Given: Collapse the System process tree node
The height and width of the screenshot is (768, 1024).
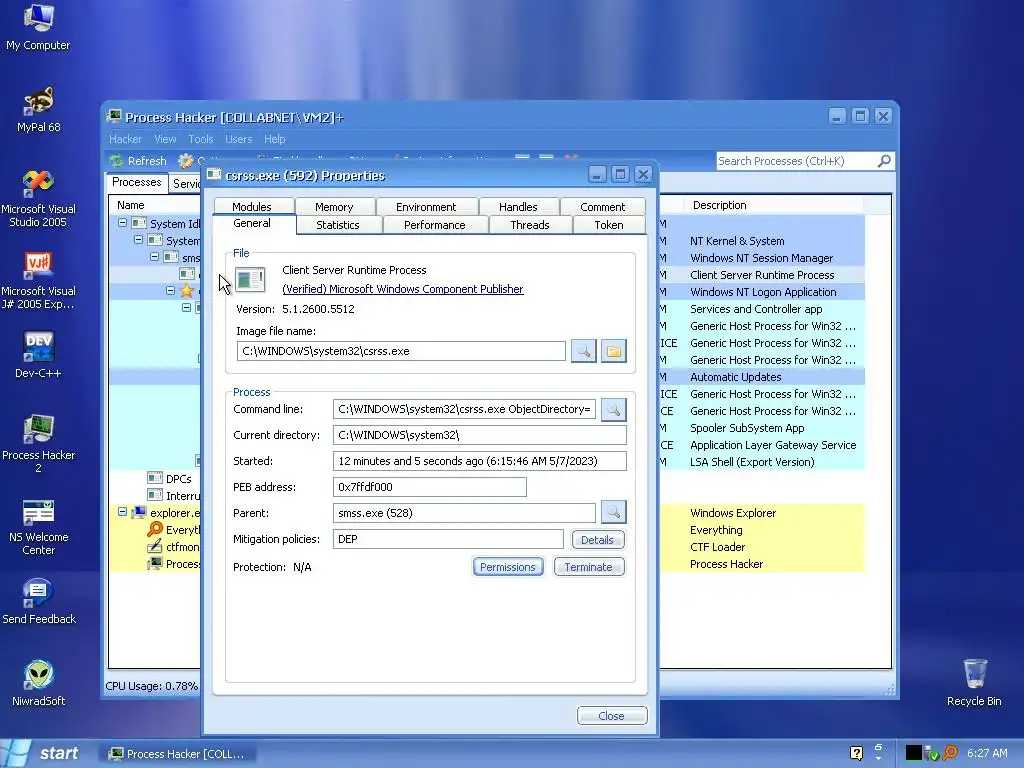Looking at the screenshot, I should click(x=138, y=240).
